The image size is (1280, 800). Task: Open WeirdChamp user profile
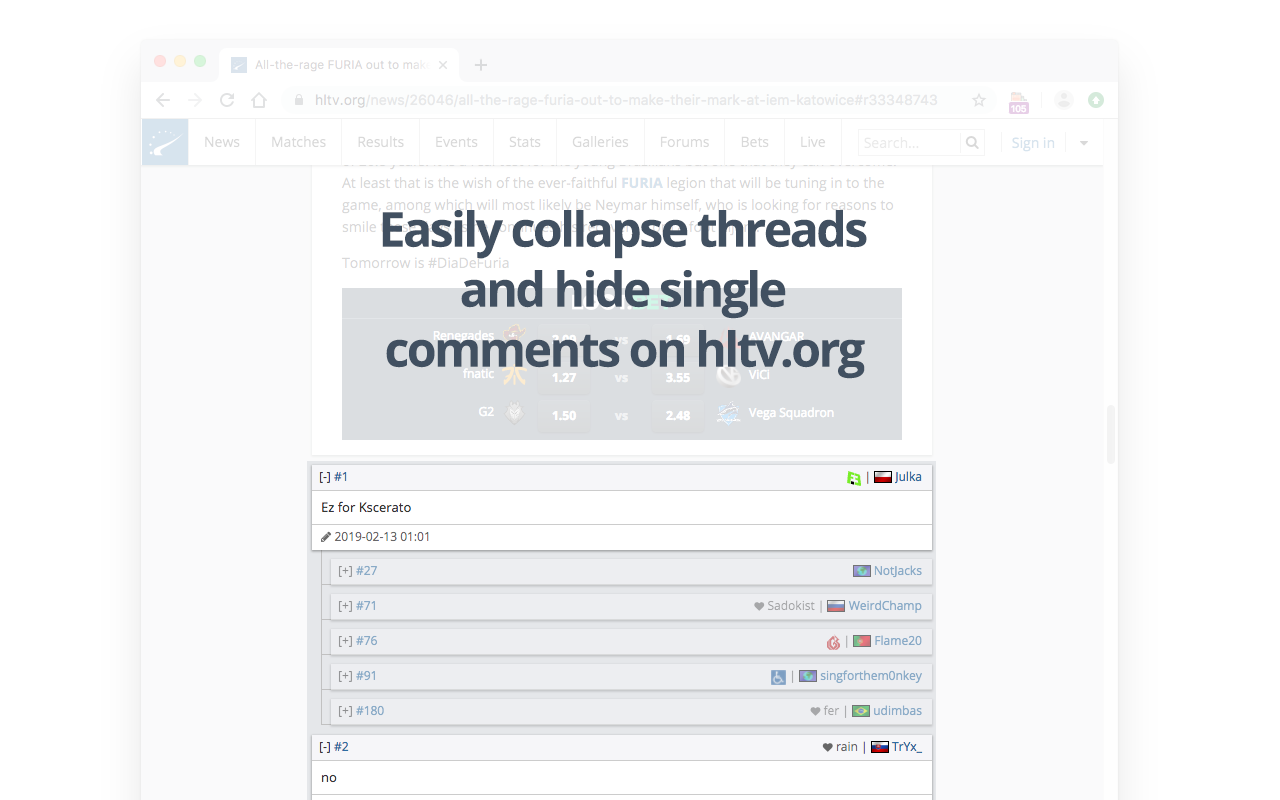[885, 606]
